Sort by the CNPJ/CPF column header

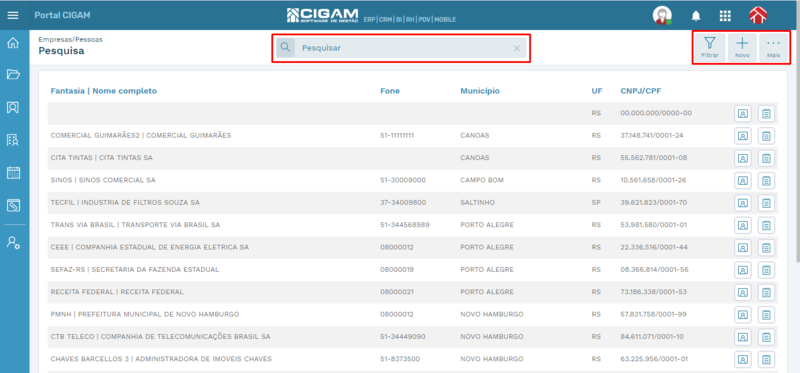tap(641, 91)
